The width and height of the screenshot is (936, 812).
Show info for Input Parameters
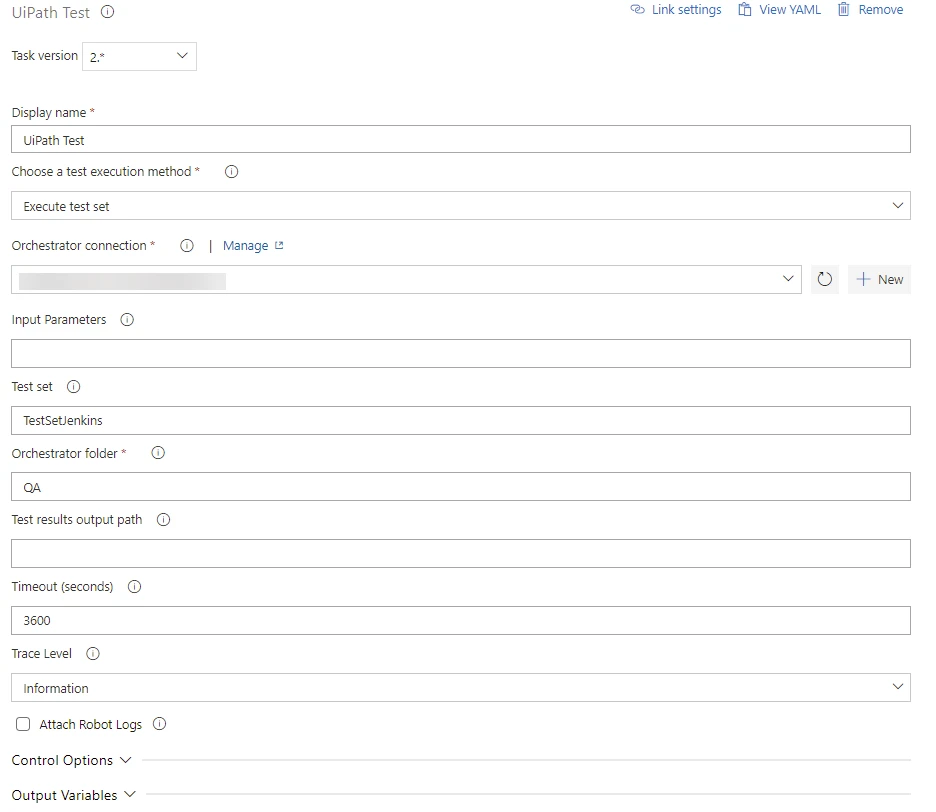pos(127,320)
